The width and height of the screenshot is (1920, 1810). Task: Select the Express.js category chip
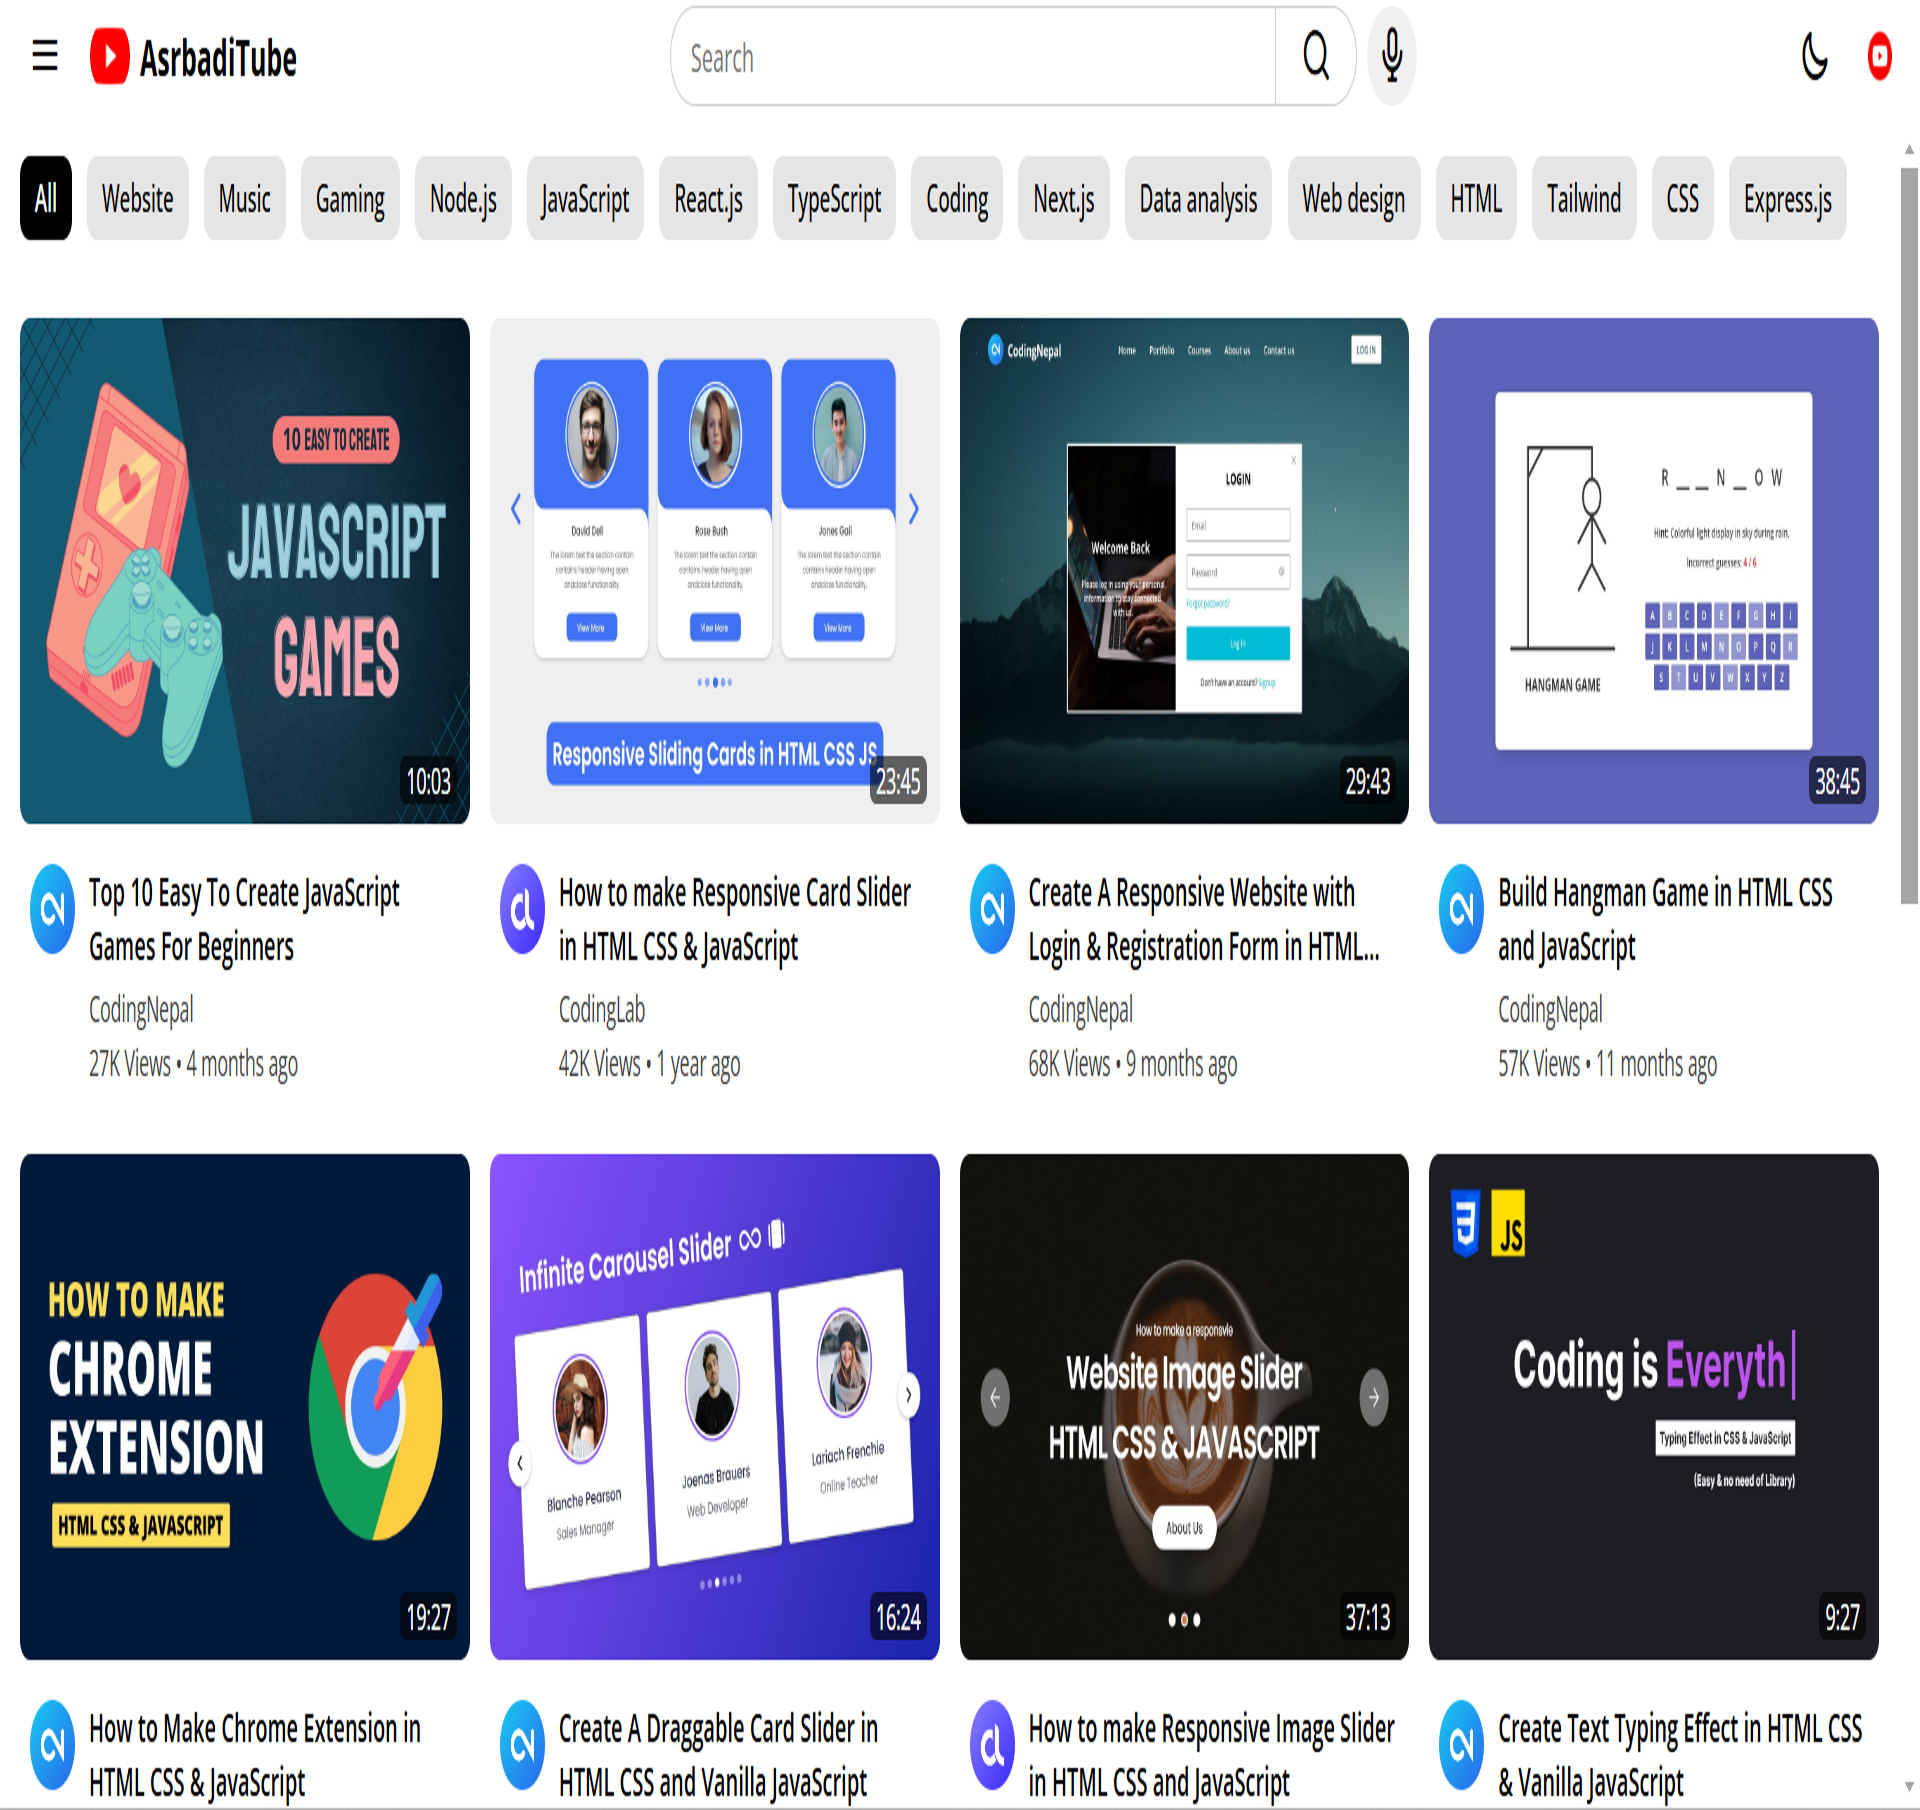point(1787,198)
